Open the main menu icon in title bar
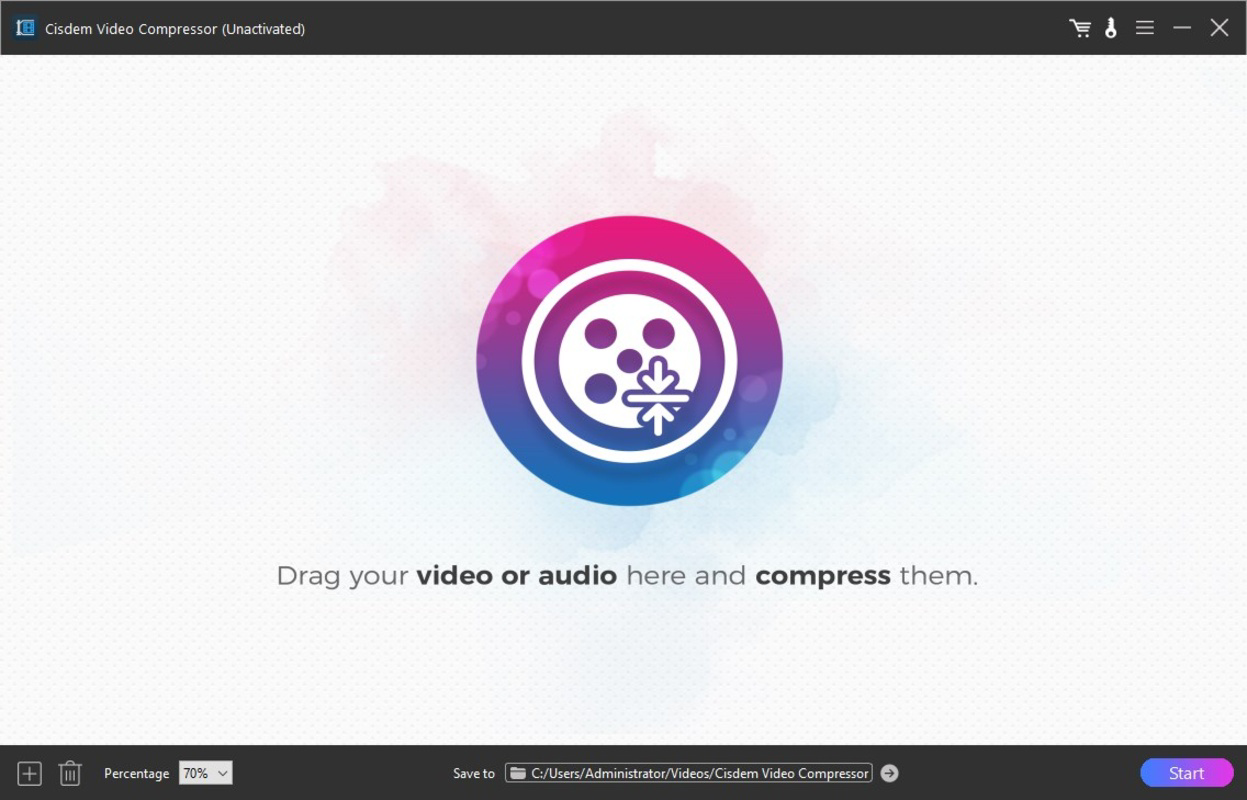The width and height of the screenshot is (1247, 800). (x=1144, y=27)
